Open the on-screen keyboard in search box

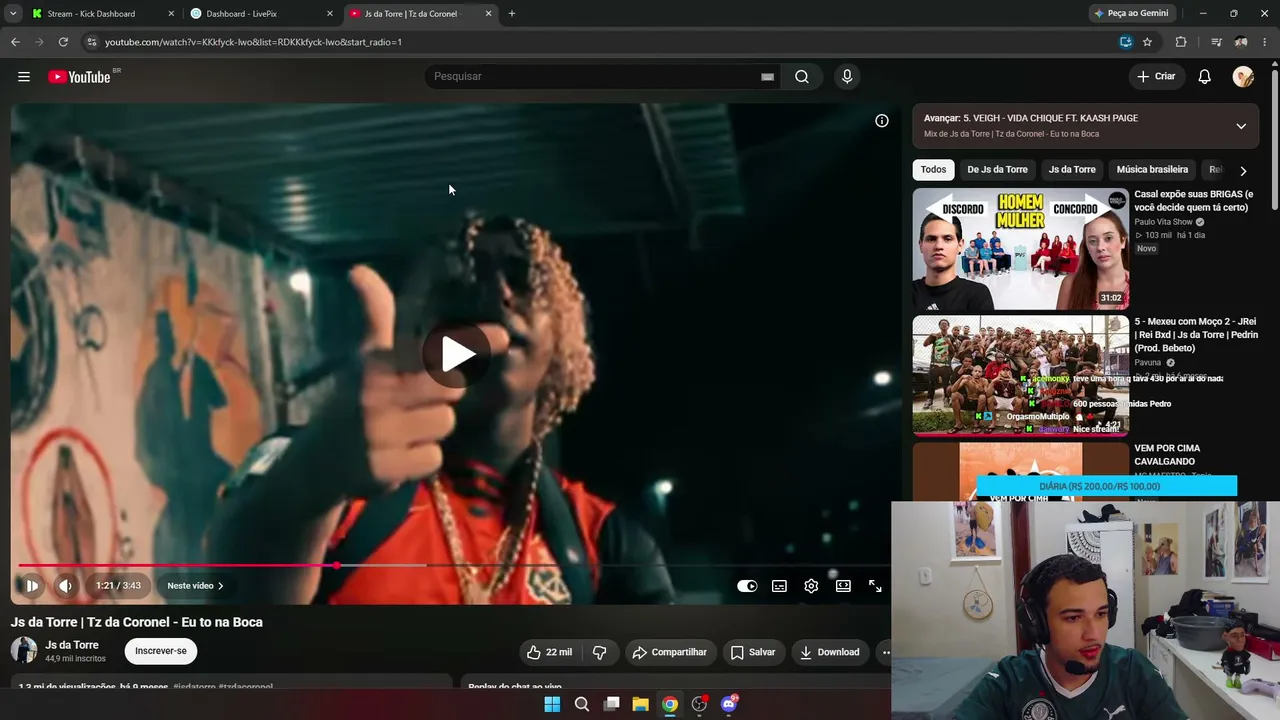tap(767, 77)
